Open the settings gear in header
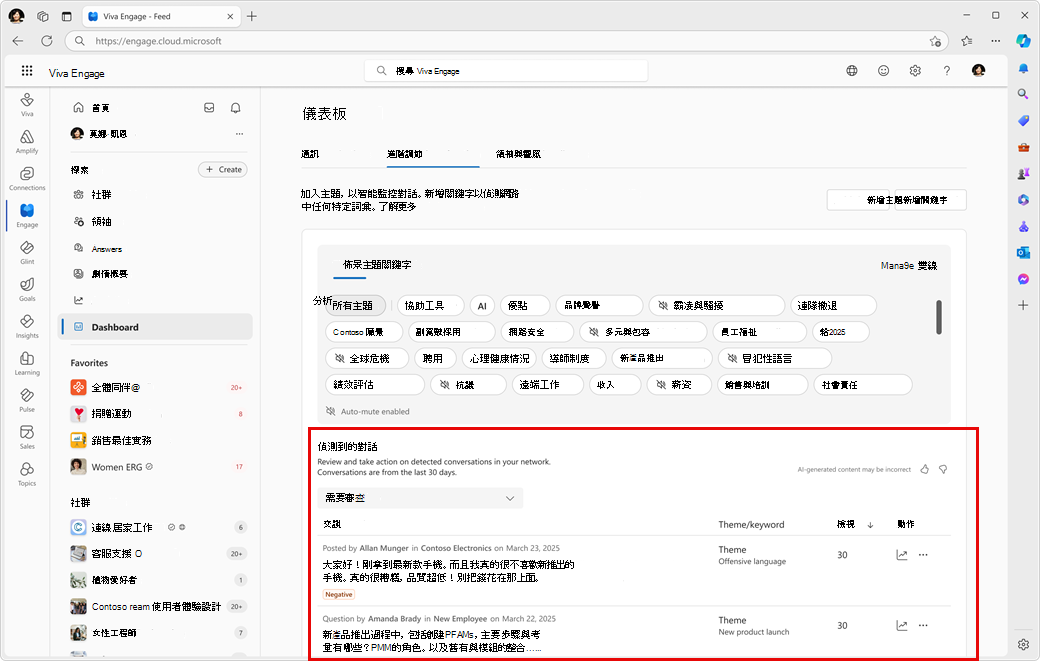Viewport: 1040px width, 661px height. click(915, 70)
